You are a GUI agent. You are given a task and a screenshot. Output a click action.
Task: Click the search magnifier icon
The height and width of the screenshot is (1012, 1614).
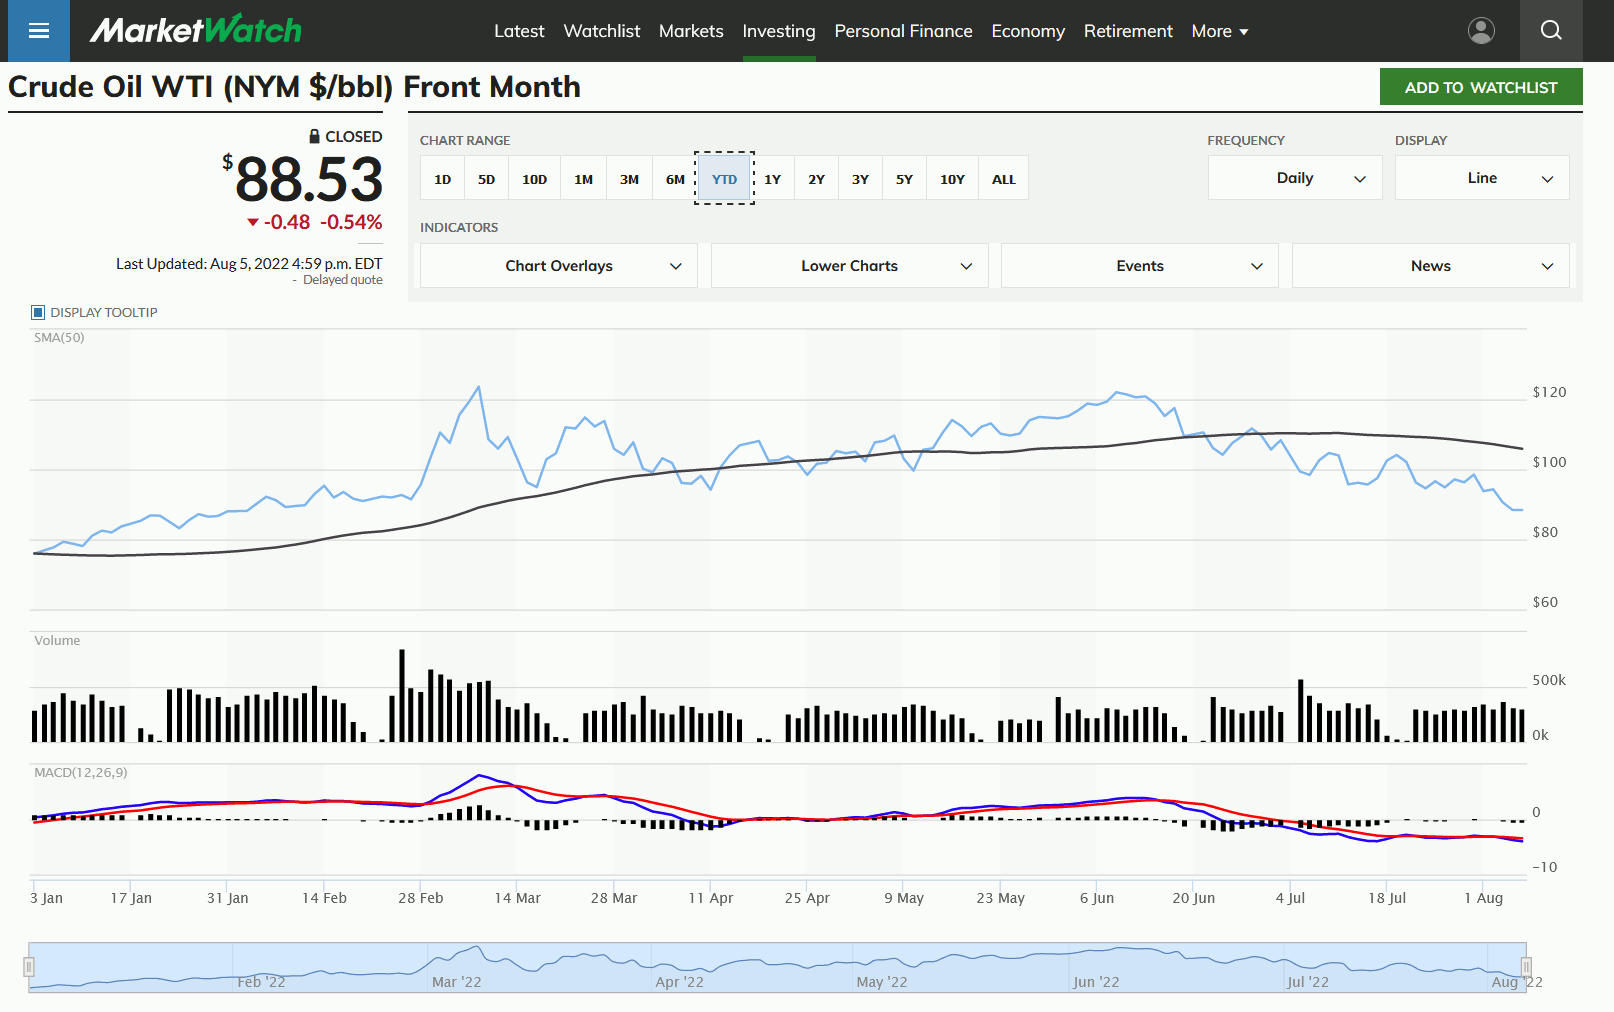click(x=1551, y=31)
